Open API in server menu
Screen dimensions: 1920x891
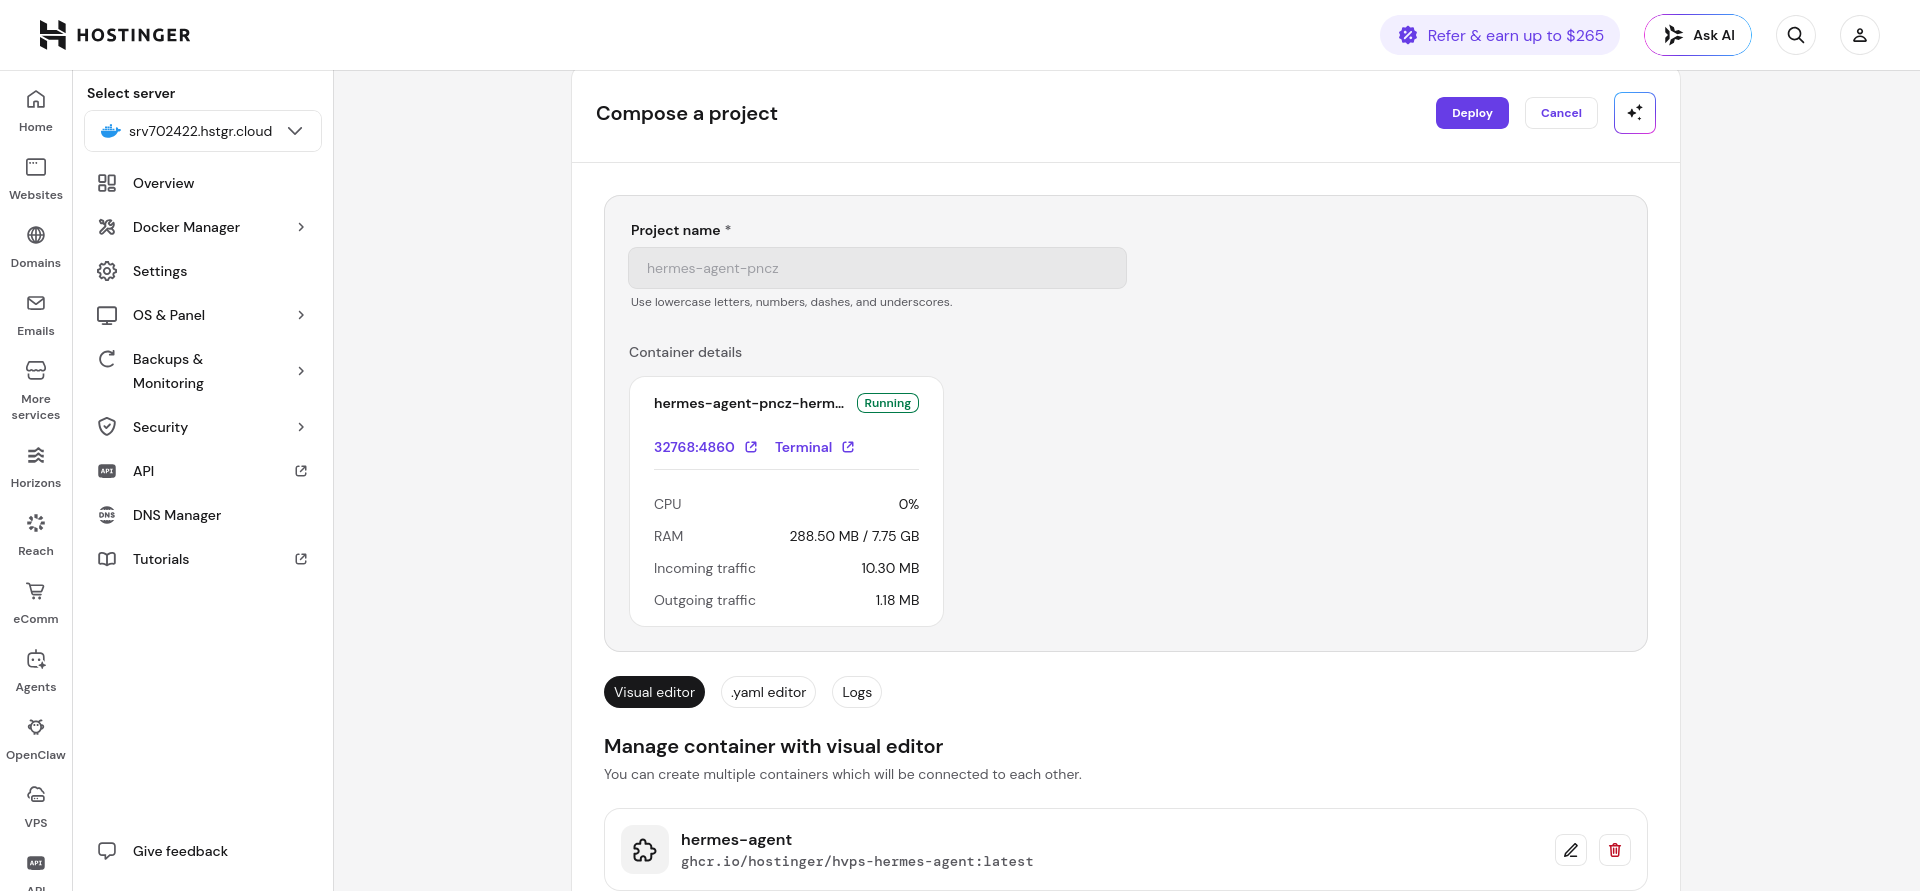(203, 471)
